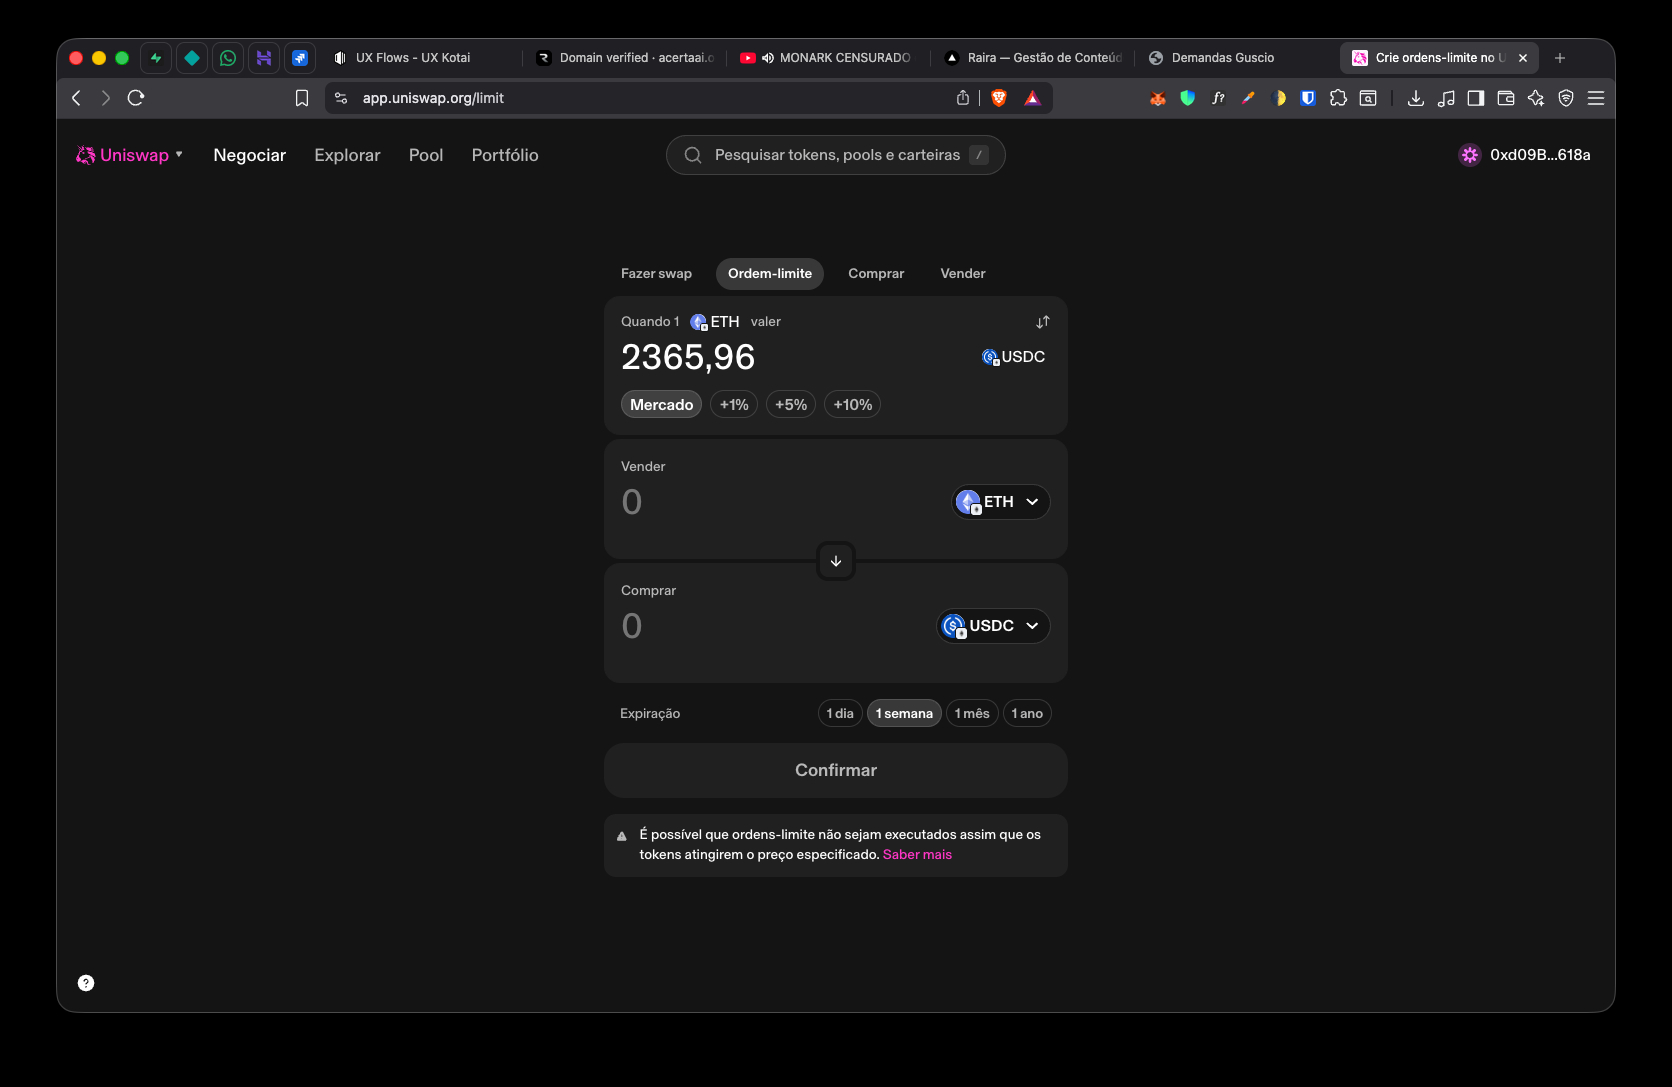Set expiration to 1 semana
The height and width of the screenshot is (1087, 1672).
(x=904, y=713)
